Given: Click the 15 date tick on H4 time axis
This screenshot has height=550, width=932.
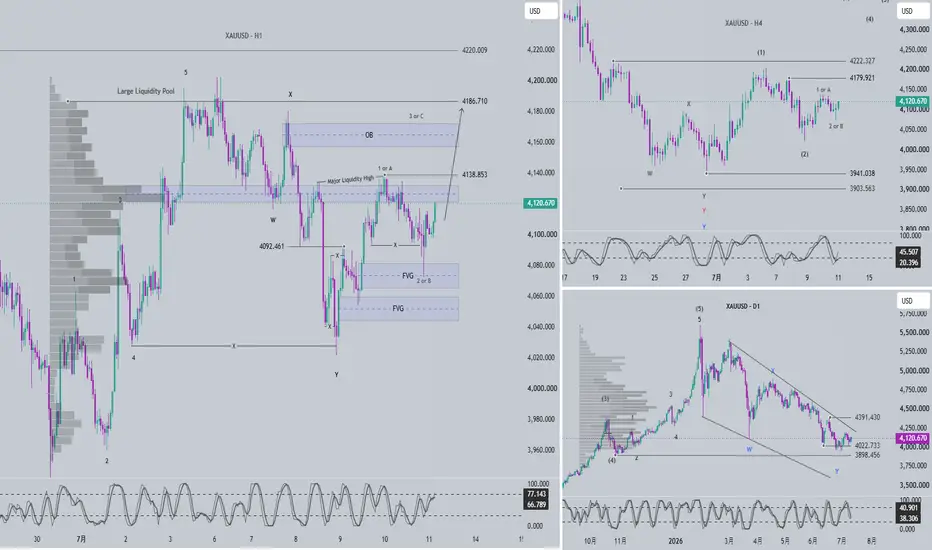Looking at the screenshot, I should point(869,278).
